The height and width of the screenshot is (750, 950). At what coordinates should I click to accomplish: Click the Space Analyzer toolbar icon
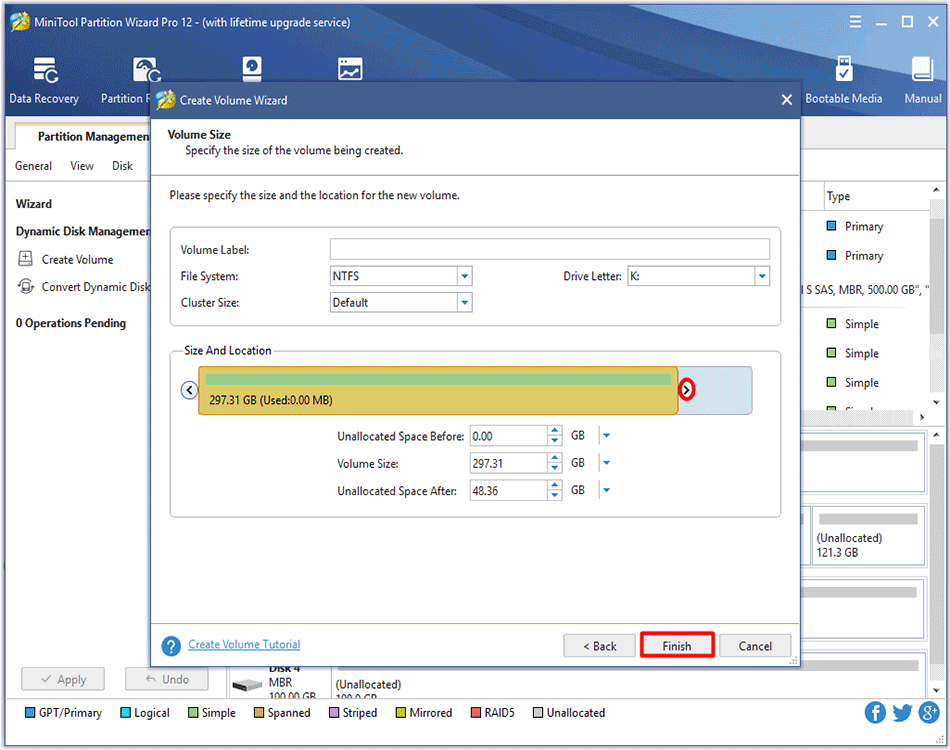pyautogui.click(x=350, y=69)
